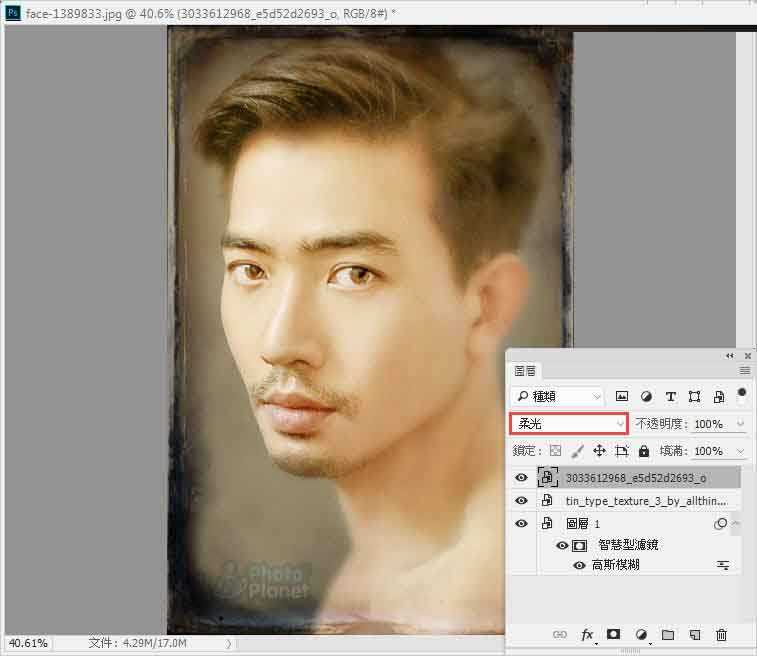The width and height of the screenshot is (757, 656).
Task: Click the pixel layer filter icon
Action: coord(622,396)
